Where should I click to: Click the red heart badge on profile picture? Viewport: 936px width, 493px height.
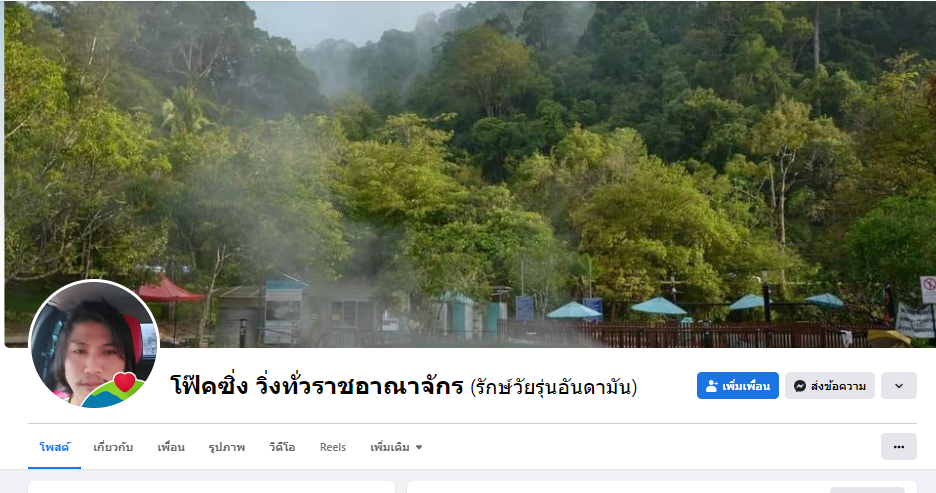click(125, 381)
